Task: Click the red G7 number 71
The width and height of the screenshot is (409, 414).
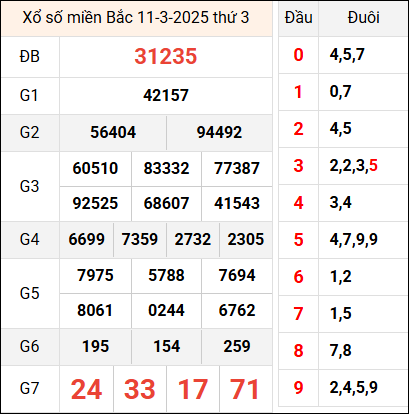Action: (x=244, y=389)
